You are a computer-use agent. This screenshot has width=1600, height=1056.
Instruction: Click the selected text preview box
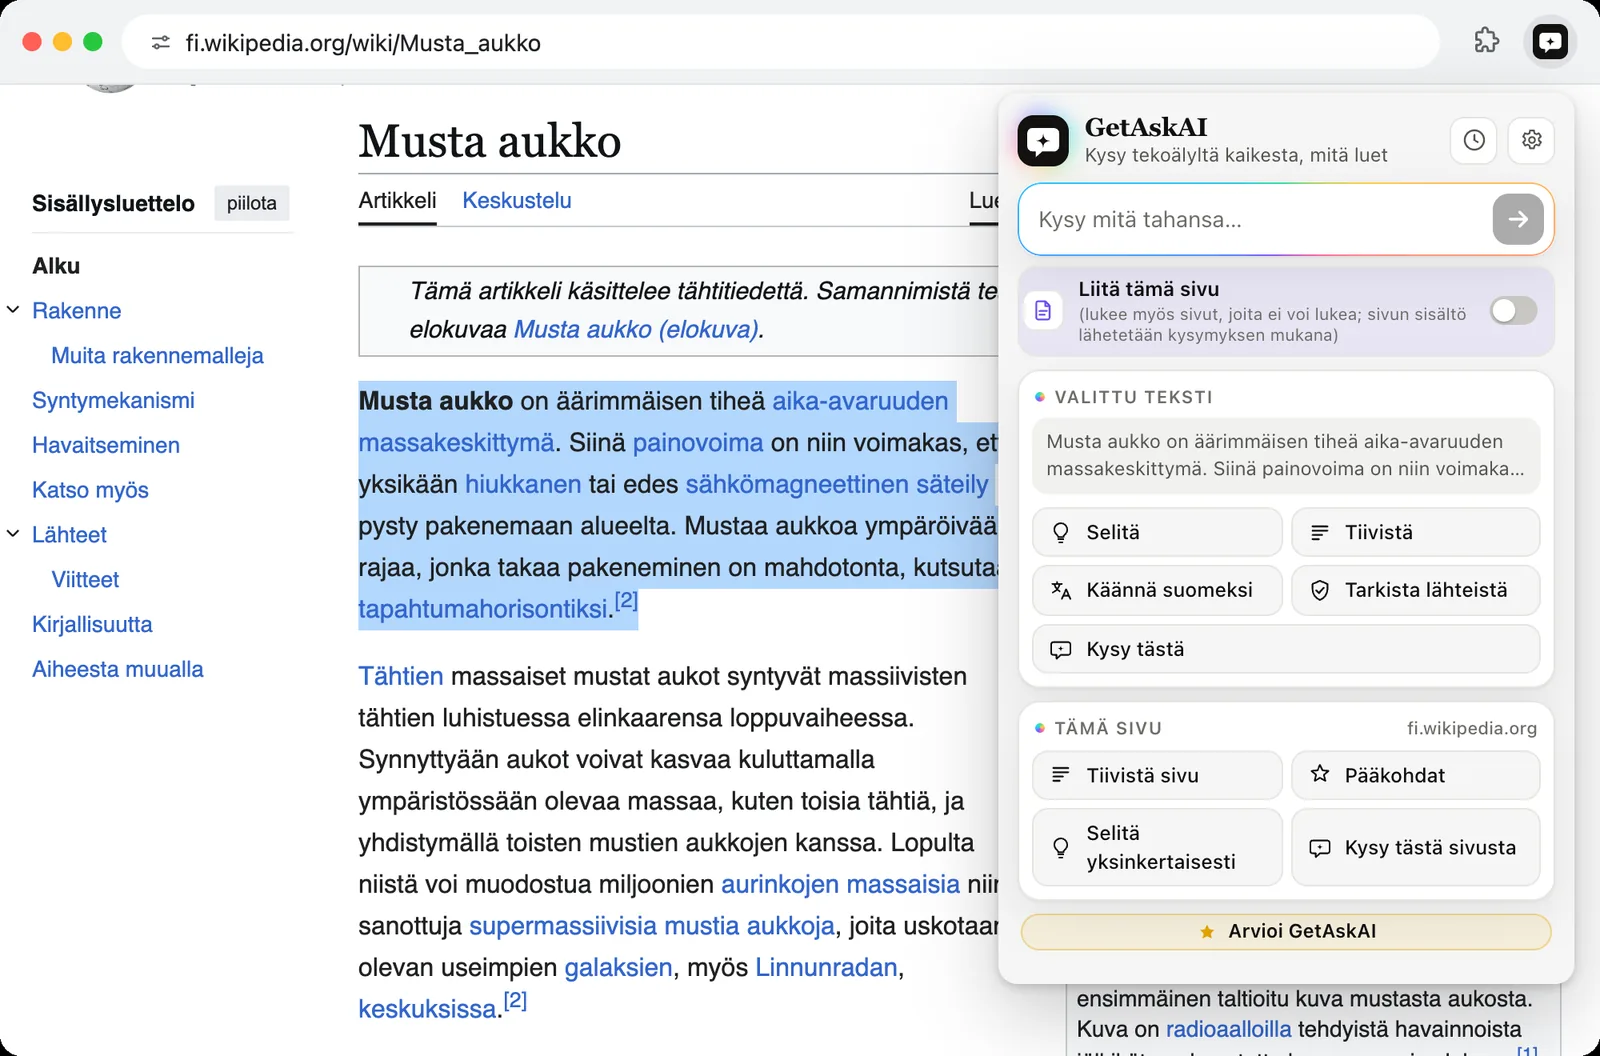pyautogui.click(x=1286, y=455)
